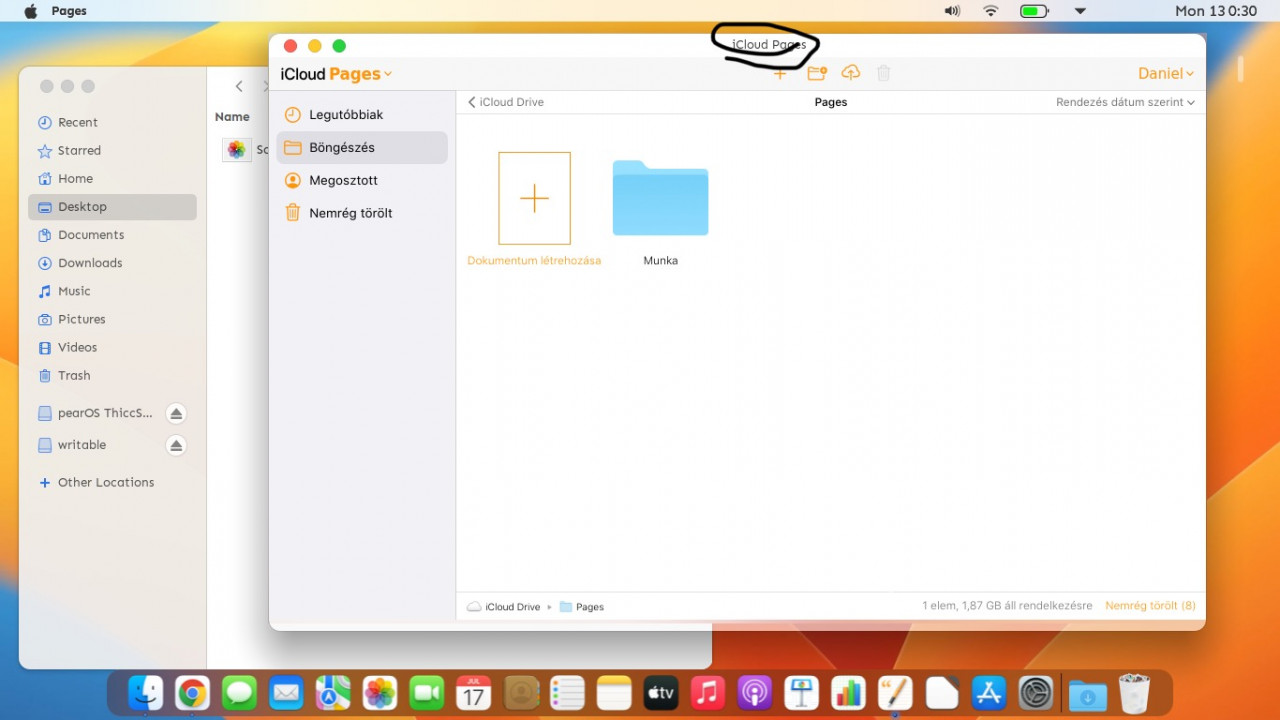Open the Daniel account menu

(1166, 74)
